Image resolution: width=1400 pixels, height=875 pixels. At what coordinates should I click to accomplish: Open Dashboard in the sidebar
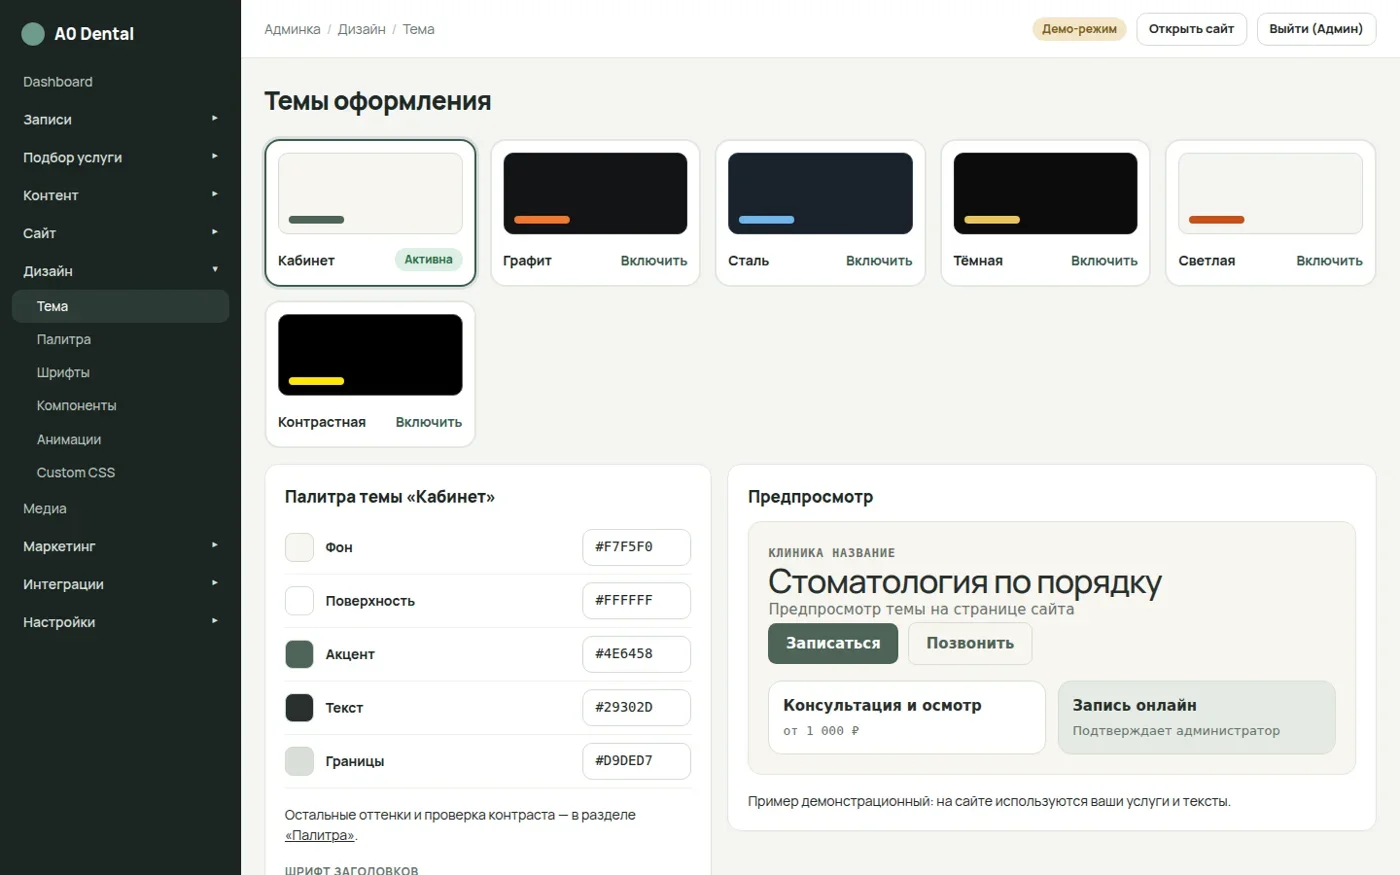[120, 82]
